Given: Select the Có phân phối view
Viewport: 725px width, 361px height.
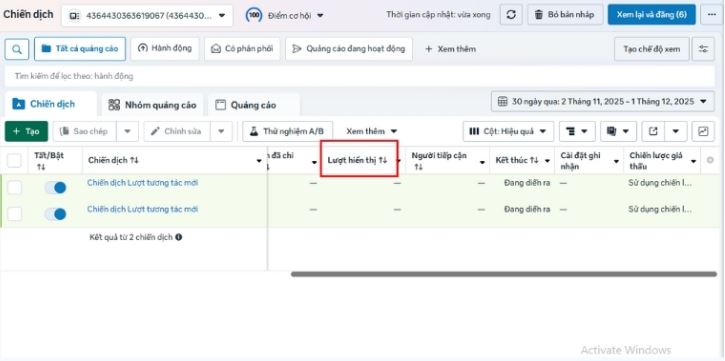Looking at the screenshot, I should click(x=242, y=49).
